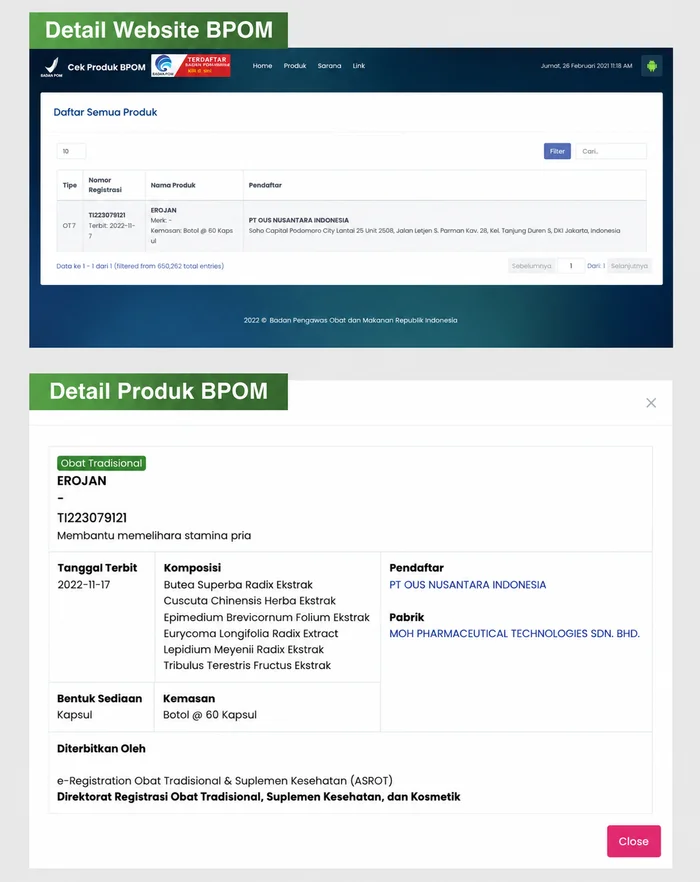Click the Obat Tradisional green badge
This screenshot has width=700, height=882.
click(101, 463)
